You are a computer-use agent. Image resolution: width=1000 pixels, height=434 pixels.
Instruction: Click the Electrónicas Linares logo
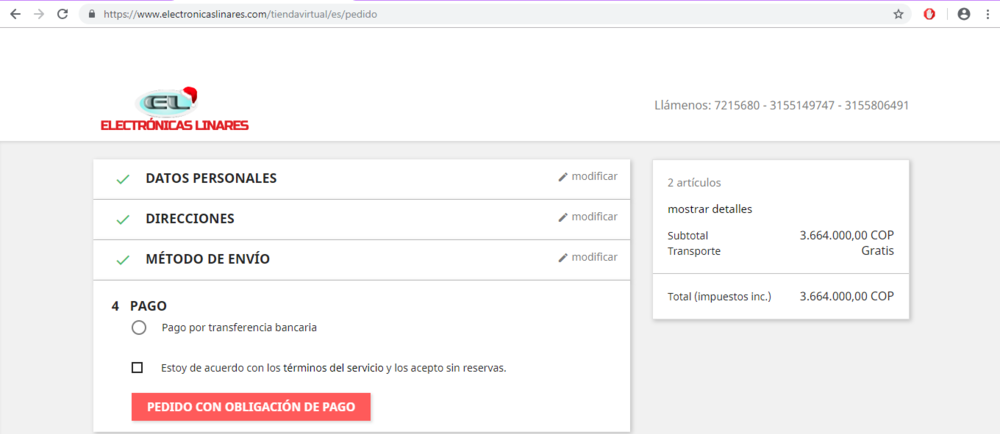point(174,109)
